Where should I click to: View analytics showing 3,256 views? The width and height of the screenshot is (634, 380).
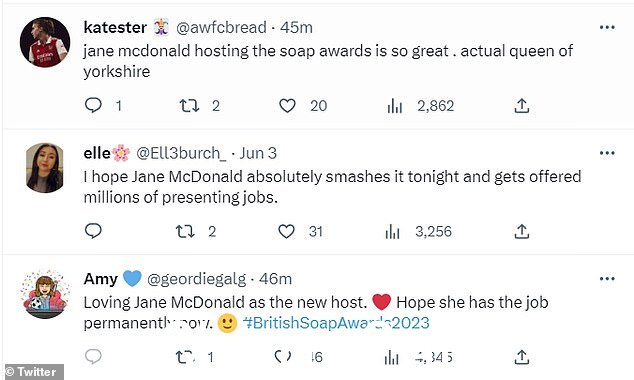click(393, 232)
